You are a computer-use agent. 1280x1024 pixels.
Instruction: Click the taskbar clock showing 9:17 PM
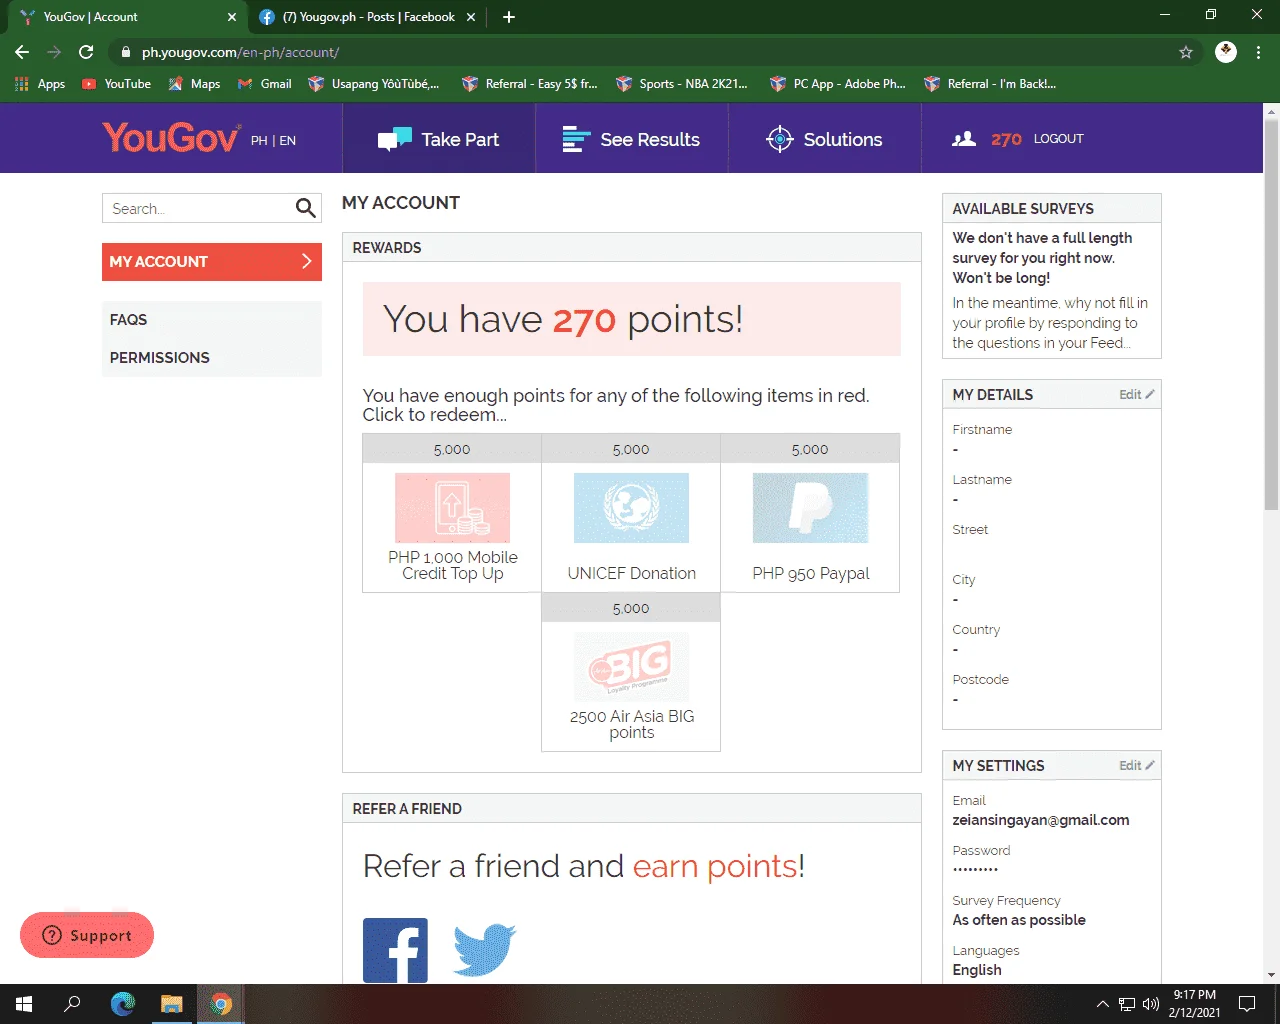[1195, 1004]
